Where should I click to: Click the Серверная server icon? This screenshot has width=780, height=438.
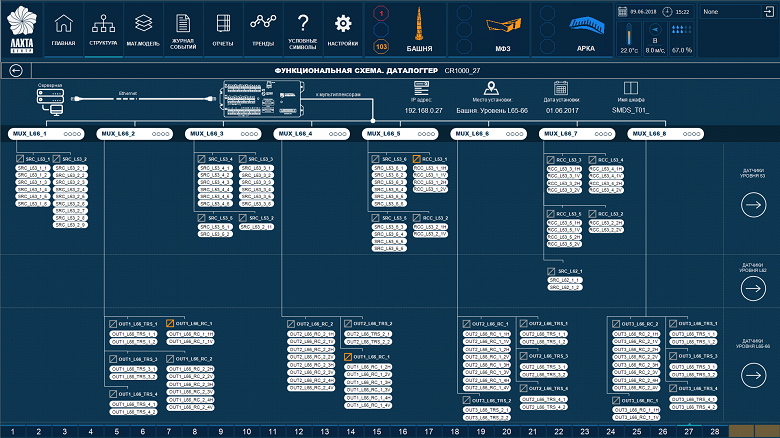50,102
